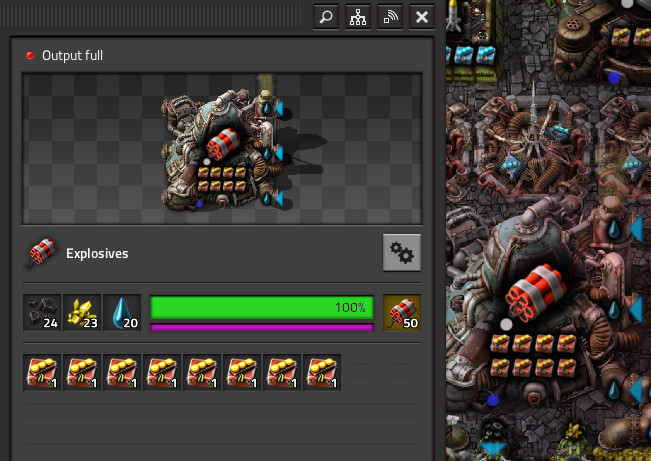Click the Explosives recipe name label
The width and height of the screenshot is (651, 461).
click(97, 254)
